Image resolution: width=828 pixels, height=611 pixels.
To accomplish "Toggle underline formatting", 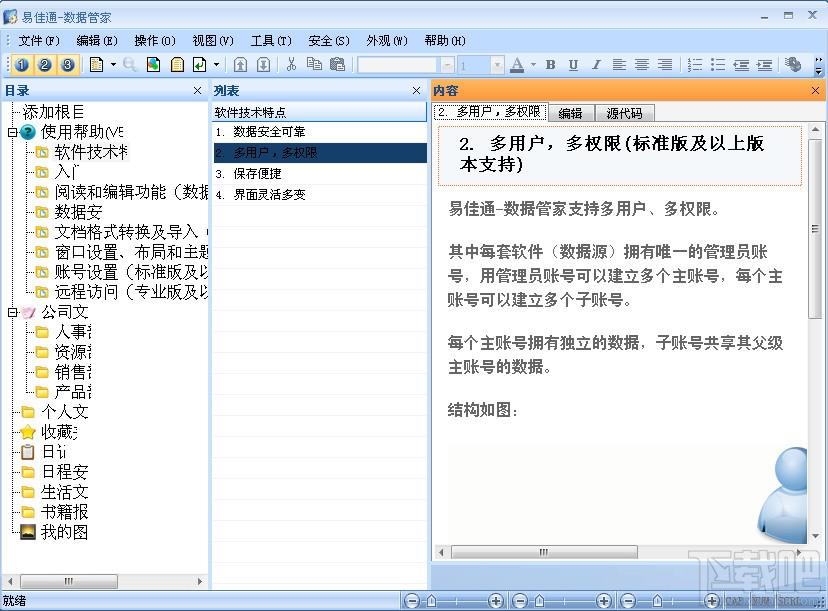I will (573, 65).
